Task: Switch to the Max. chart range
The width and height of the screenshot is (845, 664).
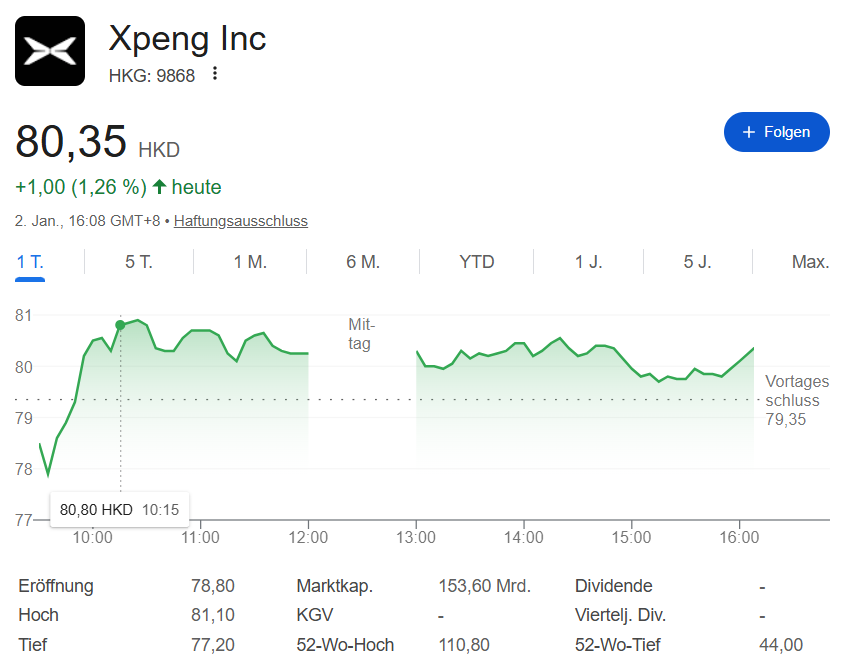Action: (x=810, y=262)
